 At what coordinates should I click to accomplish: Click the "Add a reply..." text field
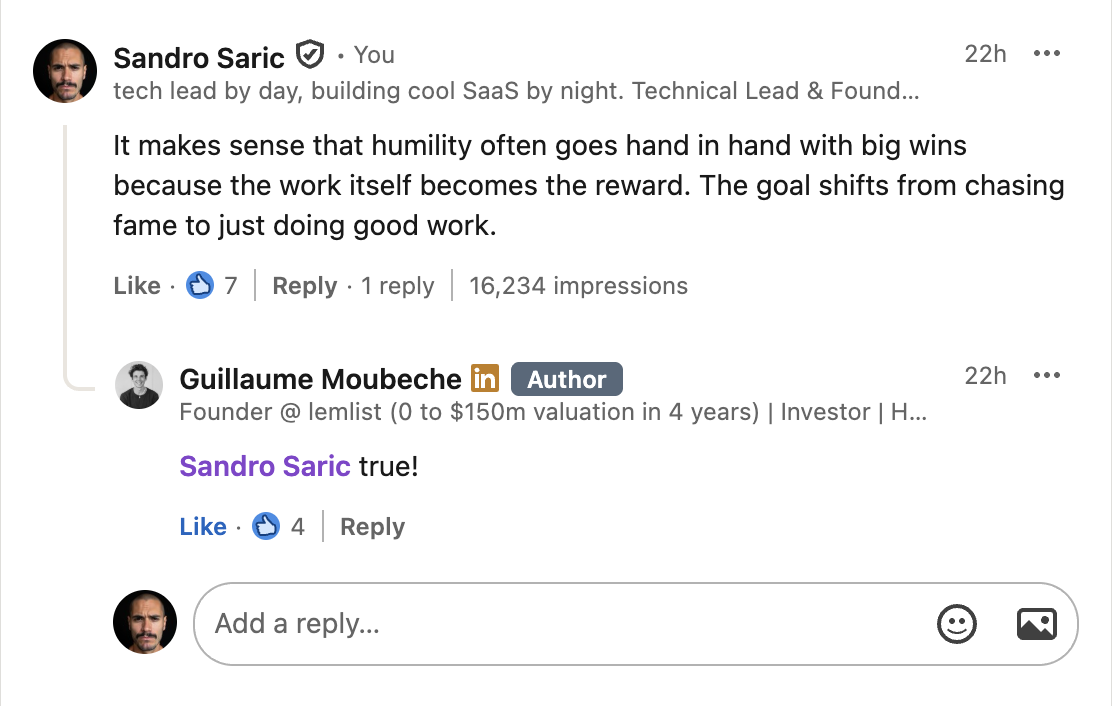click(560, 624)
